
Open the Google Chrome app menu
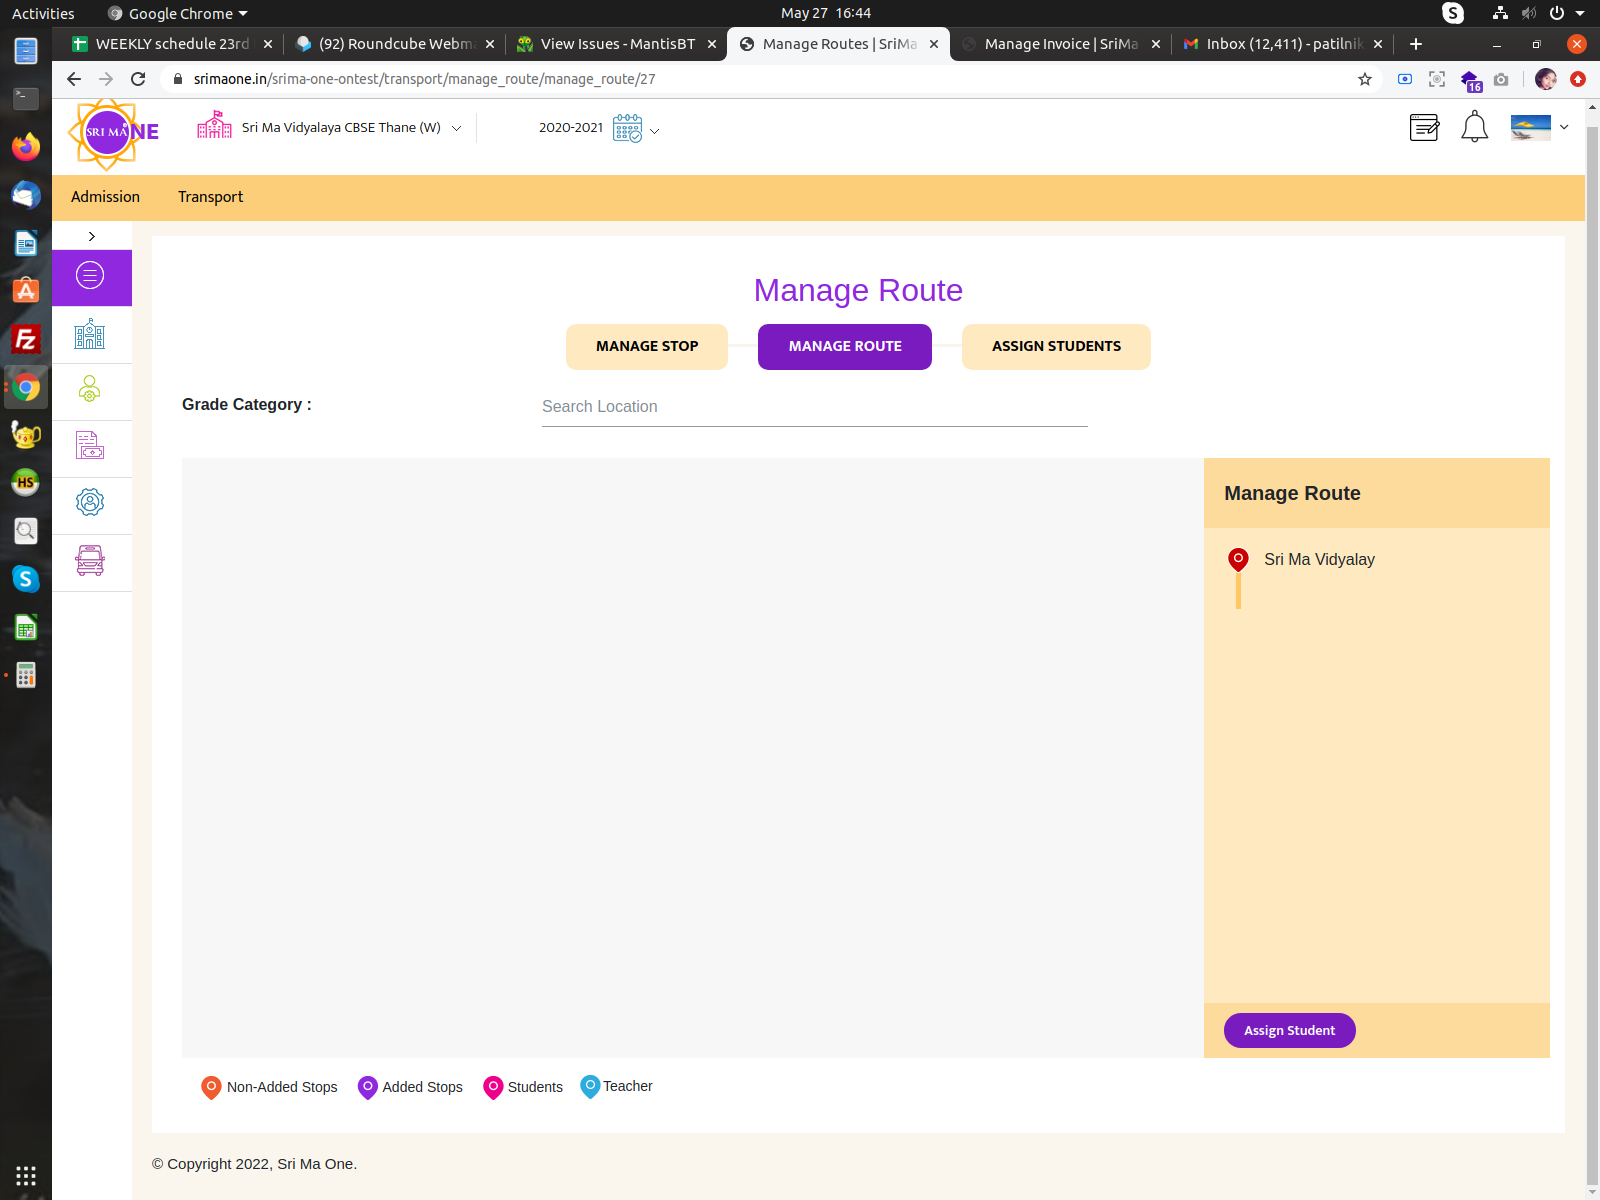(x=178, y=13)
